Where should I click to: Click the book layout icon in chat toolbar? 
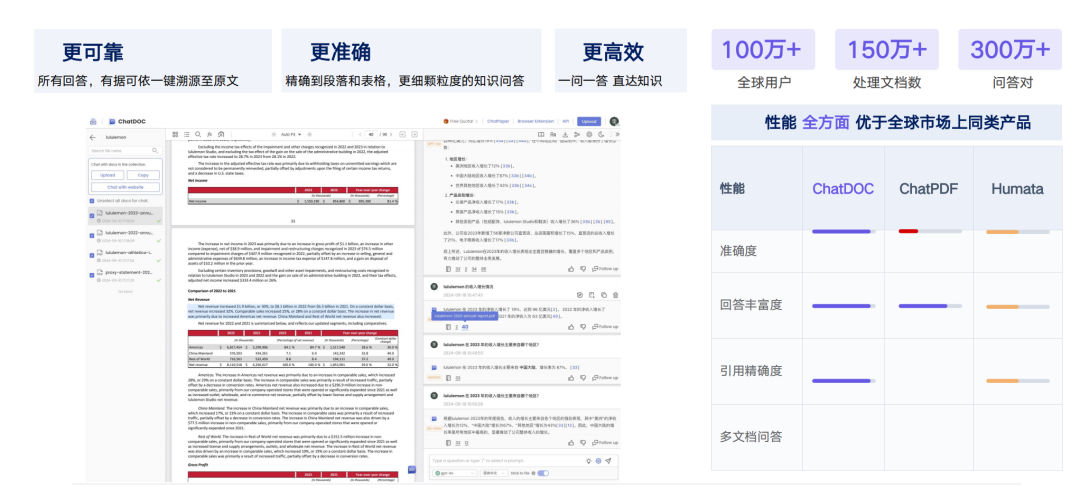(541, 134)
